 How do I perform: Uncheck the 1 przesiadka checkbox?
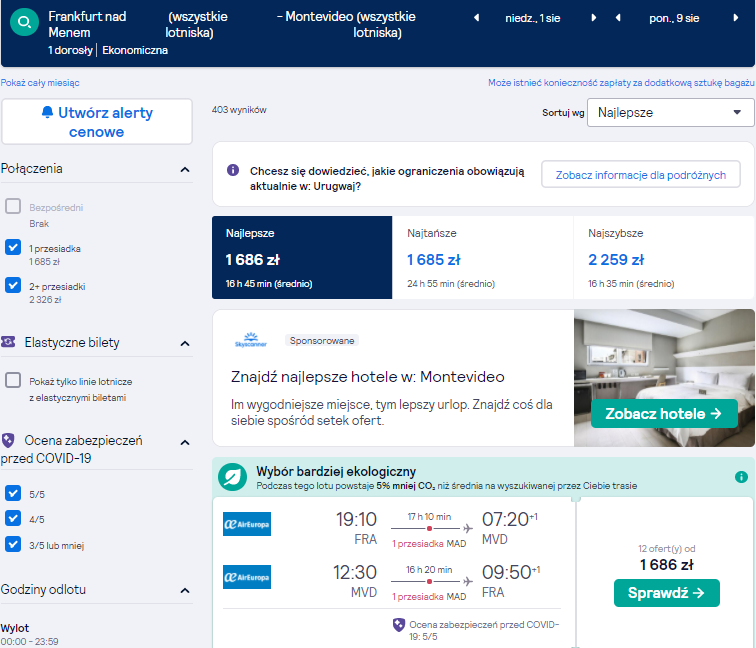click(x=13, y=247)
